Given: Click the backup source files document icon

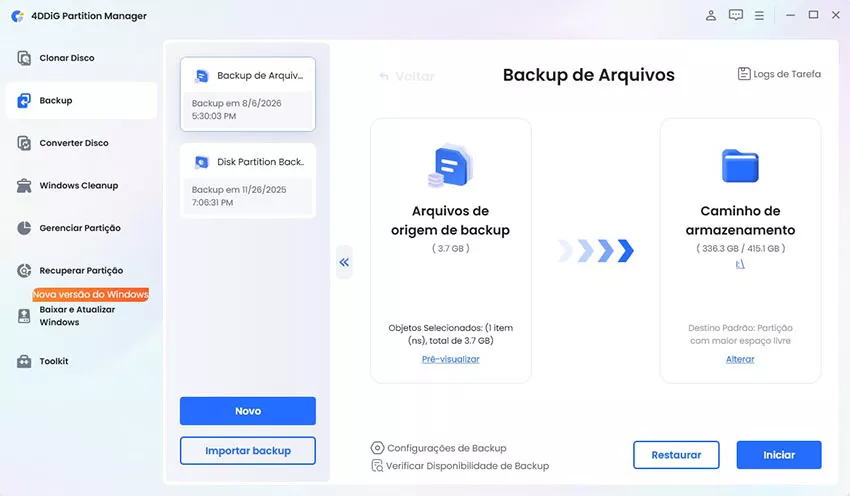Looking at the screenshot, I should [x=450, y=165].
